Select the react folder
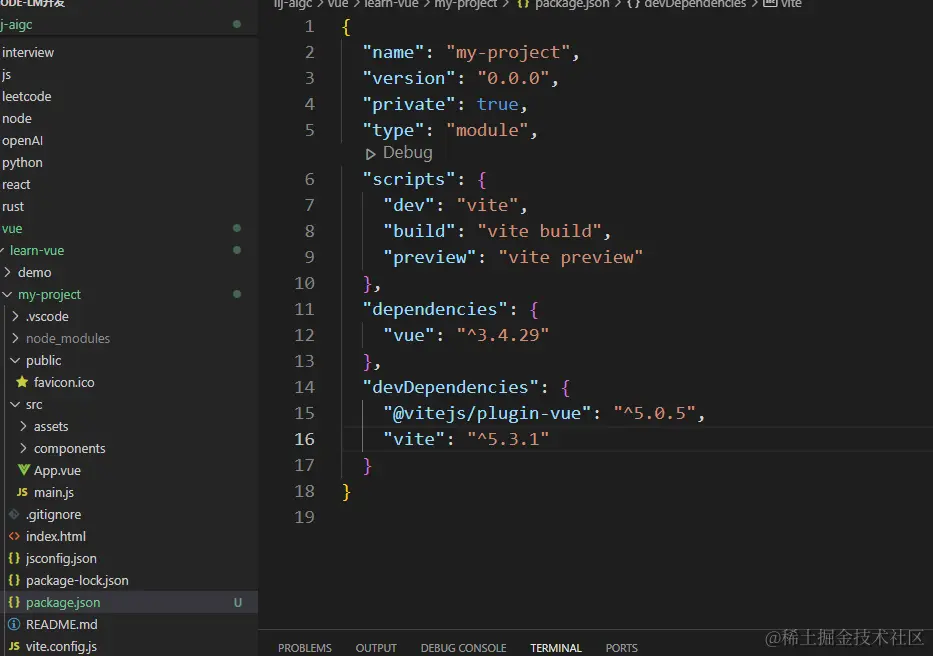Viewport: 933px width, 656px height. (x=16, y=185)
